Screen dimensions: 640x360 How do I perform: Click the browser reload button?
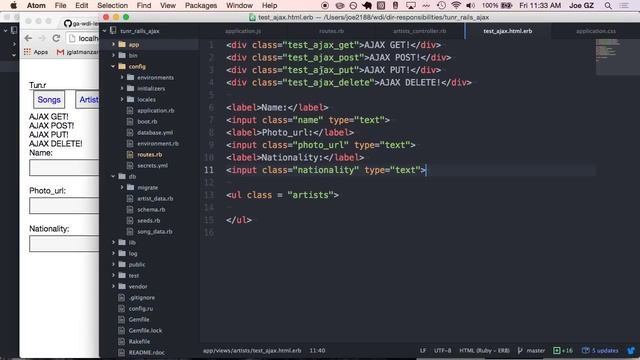tap(56, 38)
